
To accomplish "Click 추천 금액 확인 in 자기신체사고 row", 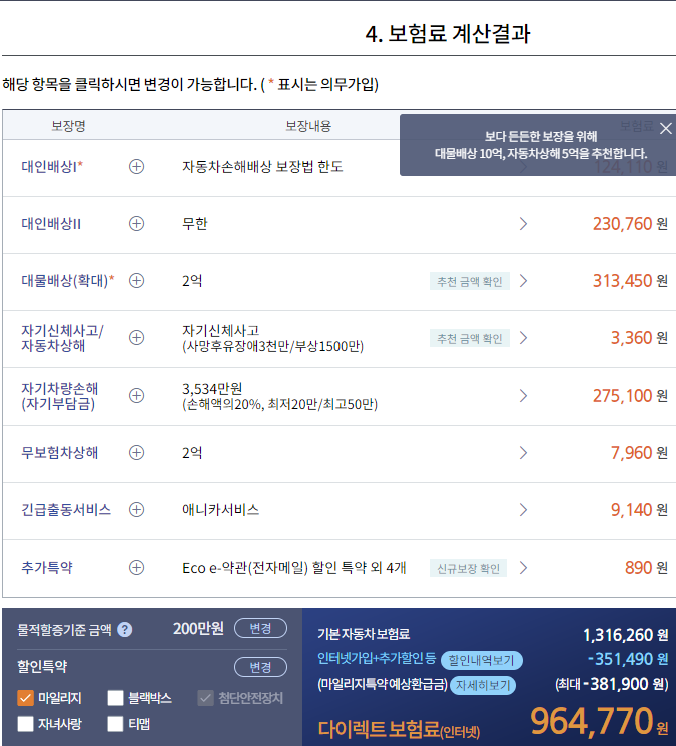I will [x=470, y=338].
